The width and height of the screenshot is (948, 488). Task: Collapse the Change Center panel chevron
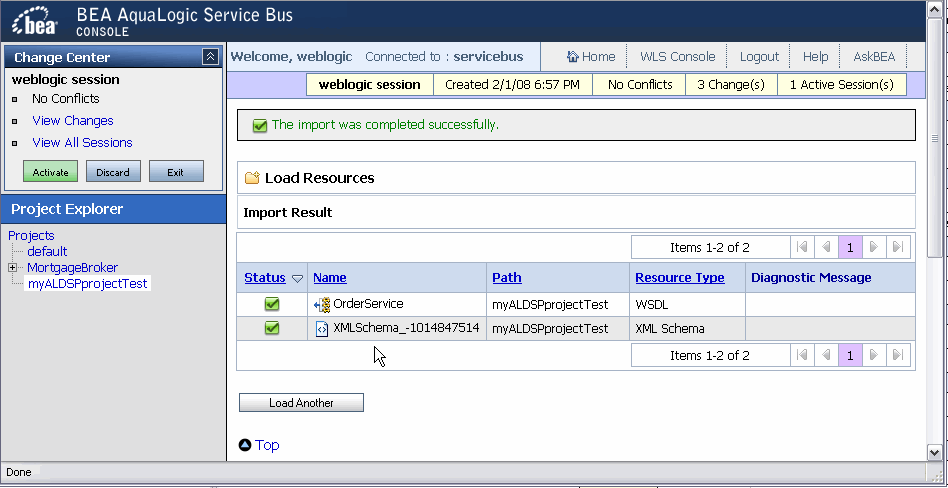pyautogui.click(x=210, y=57)
